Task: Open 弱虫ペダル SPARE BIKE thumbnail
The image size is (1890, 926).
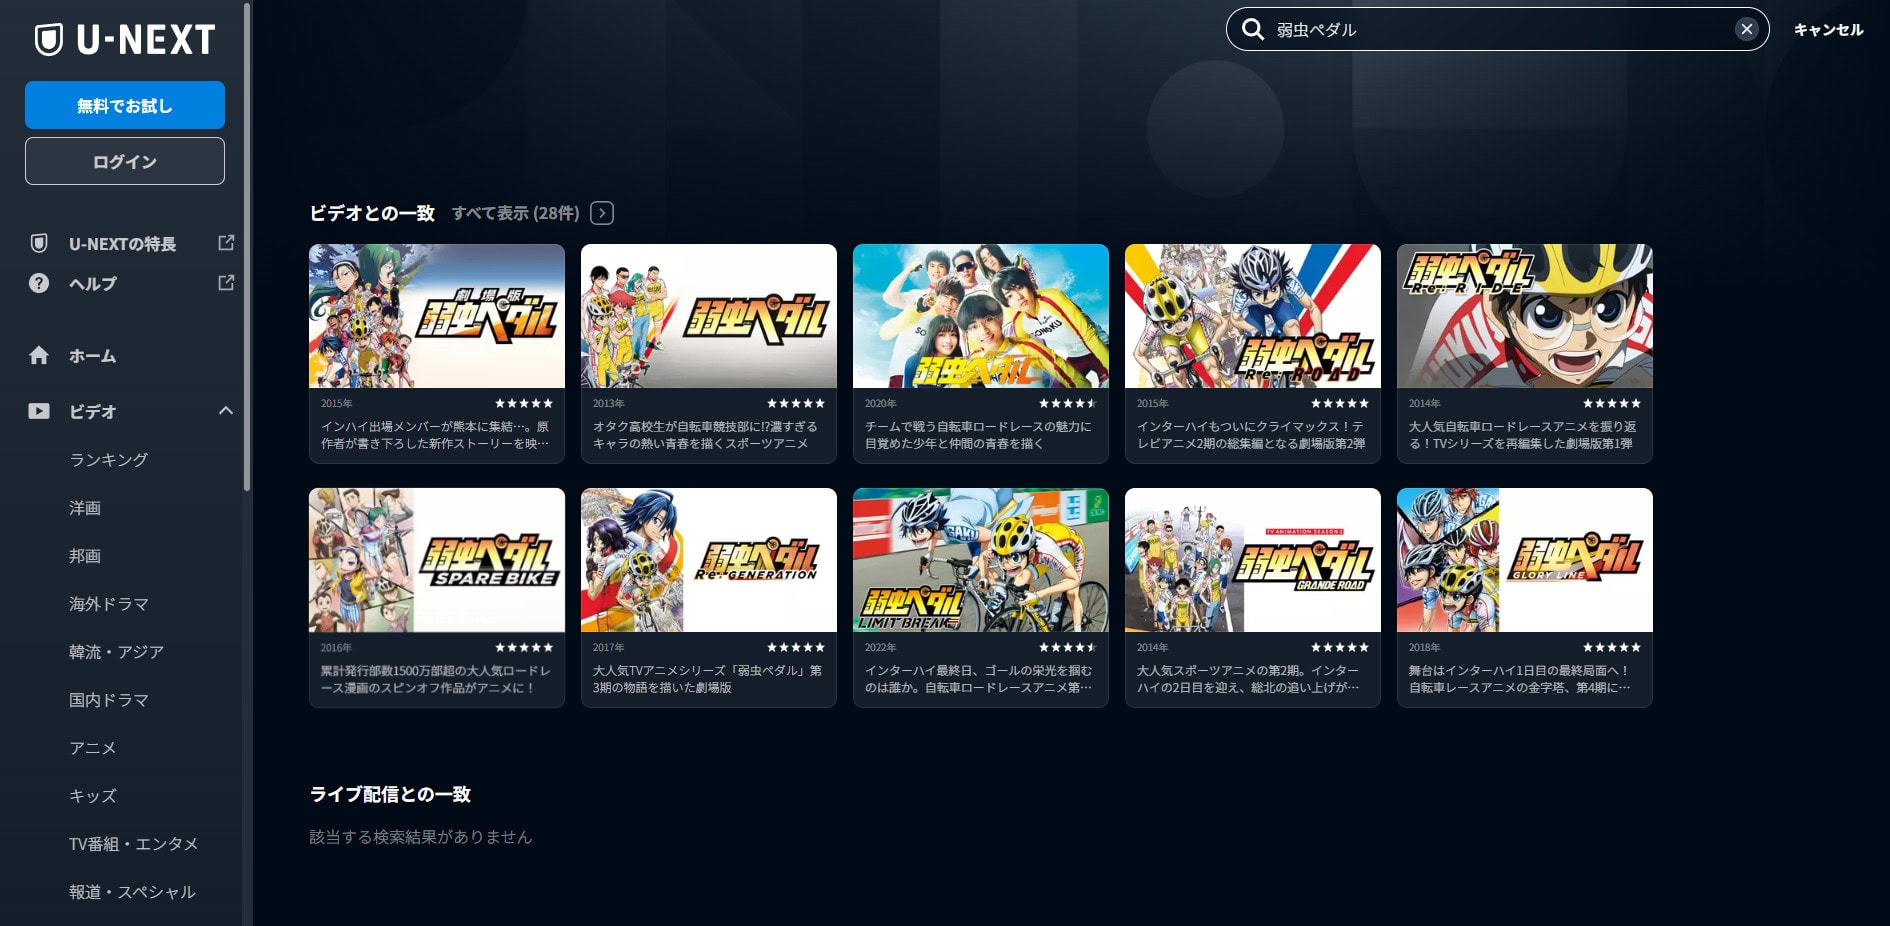Action: 437,560
